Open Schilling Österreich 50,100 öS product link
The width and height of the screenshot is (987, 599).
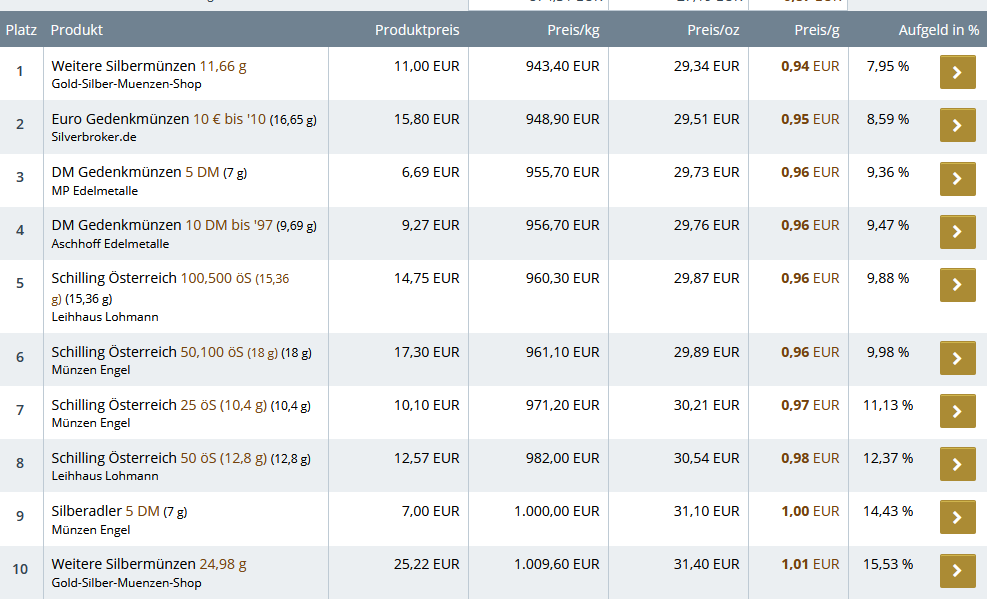click(x=181, y=352)
